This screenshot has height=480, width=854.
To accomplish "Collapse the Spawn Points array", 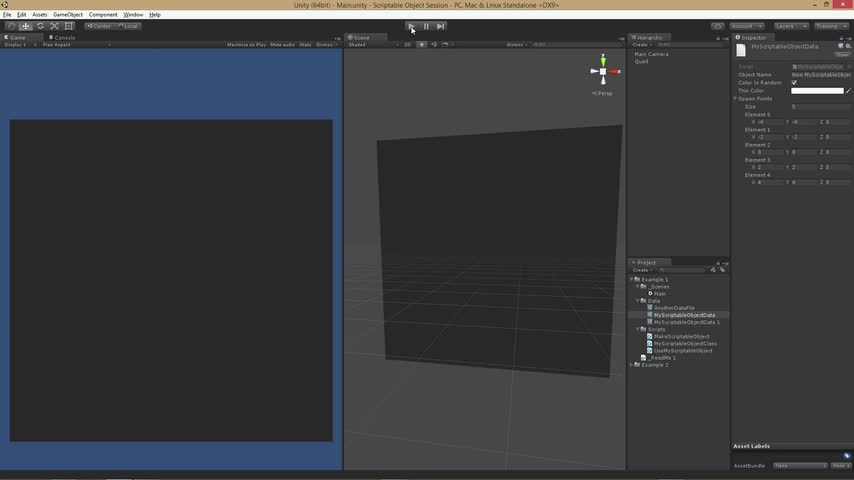I will pos(736,99).
